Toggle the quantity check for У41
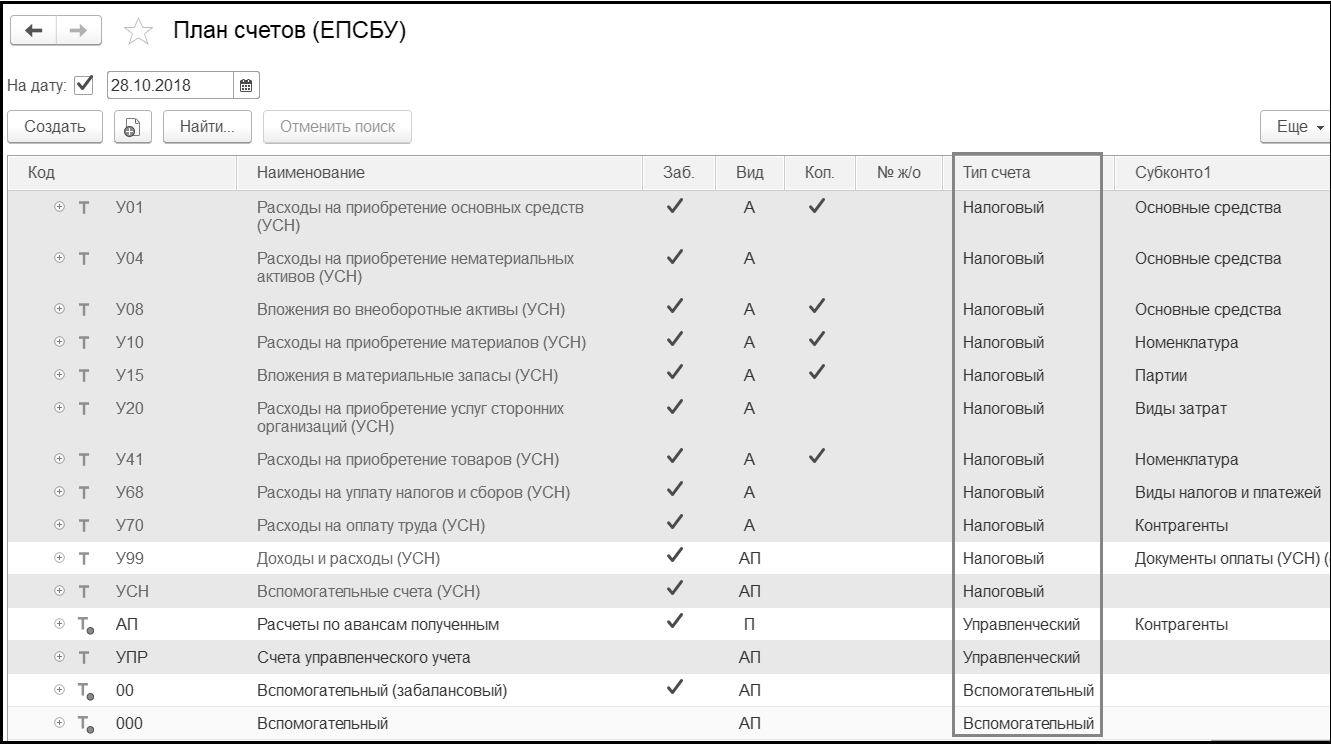The height and width of the screenshot is (744, 1331). pos(817,458)
